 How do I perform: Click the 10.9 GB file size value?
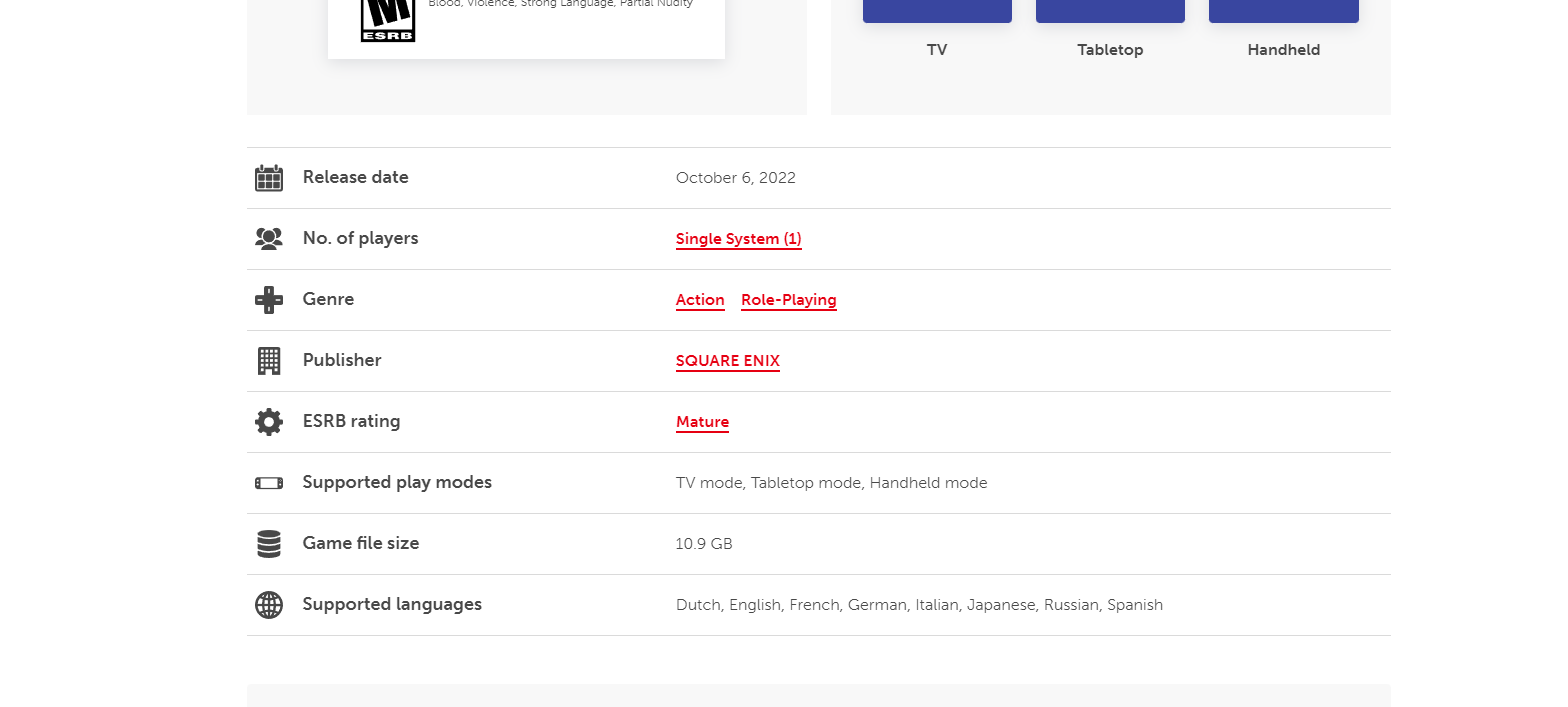pos(704,544)
